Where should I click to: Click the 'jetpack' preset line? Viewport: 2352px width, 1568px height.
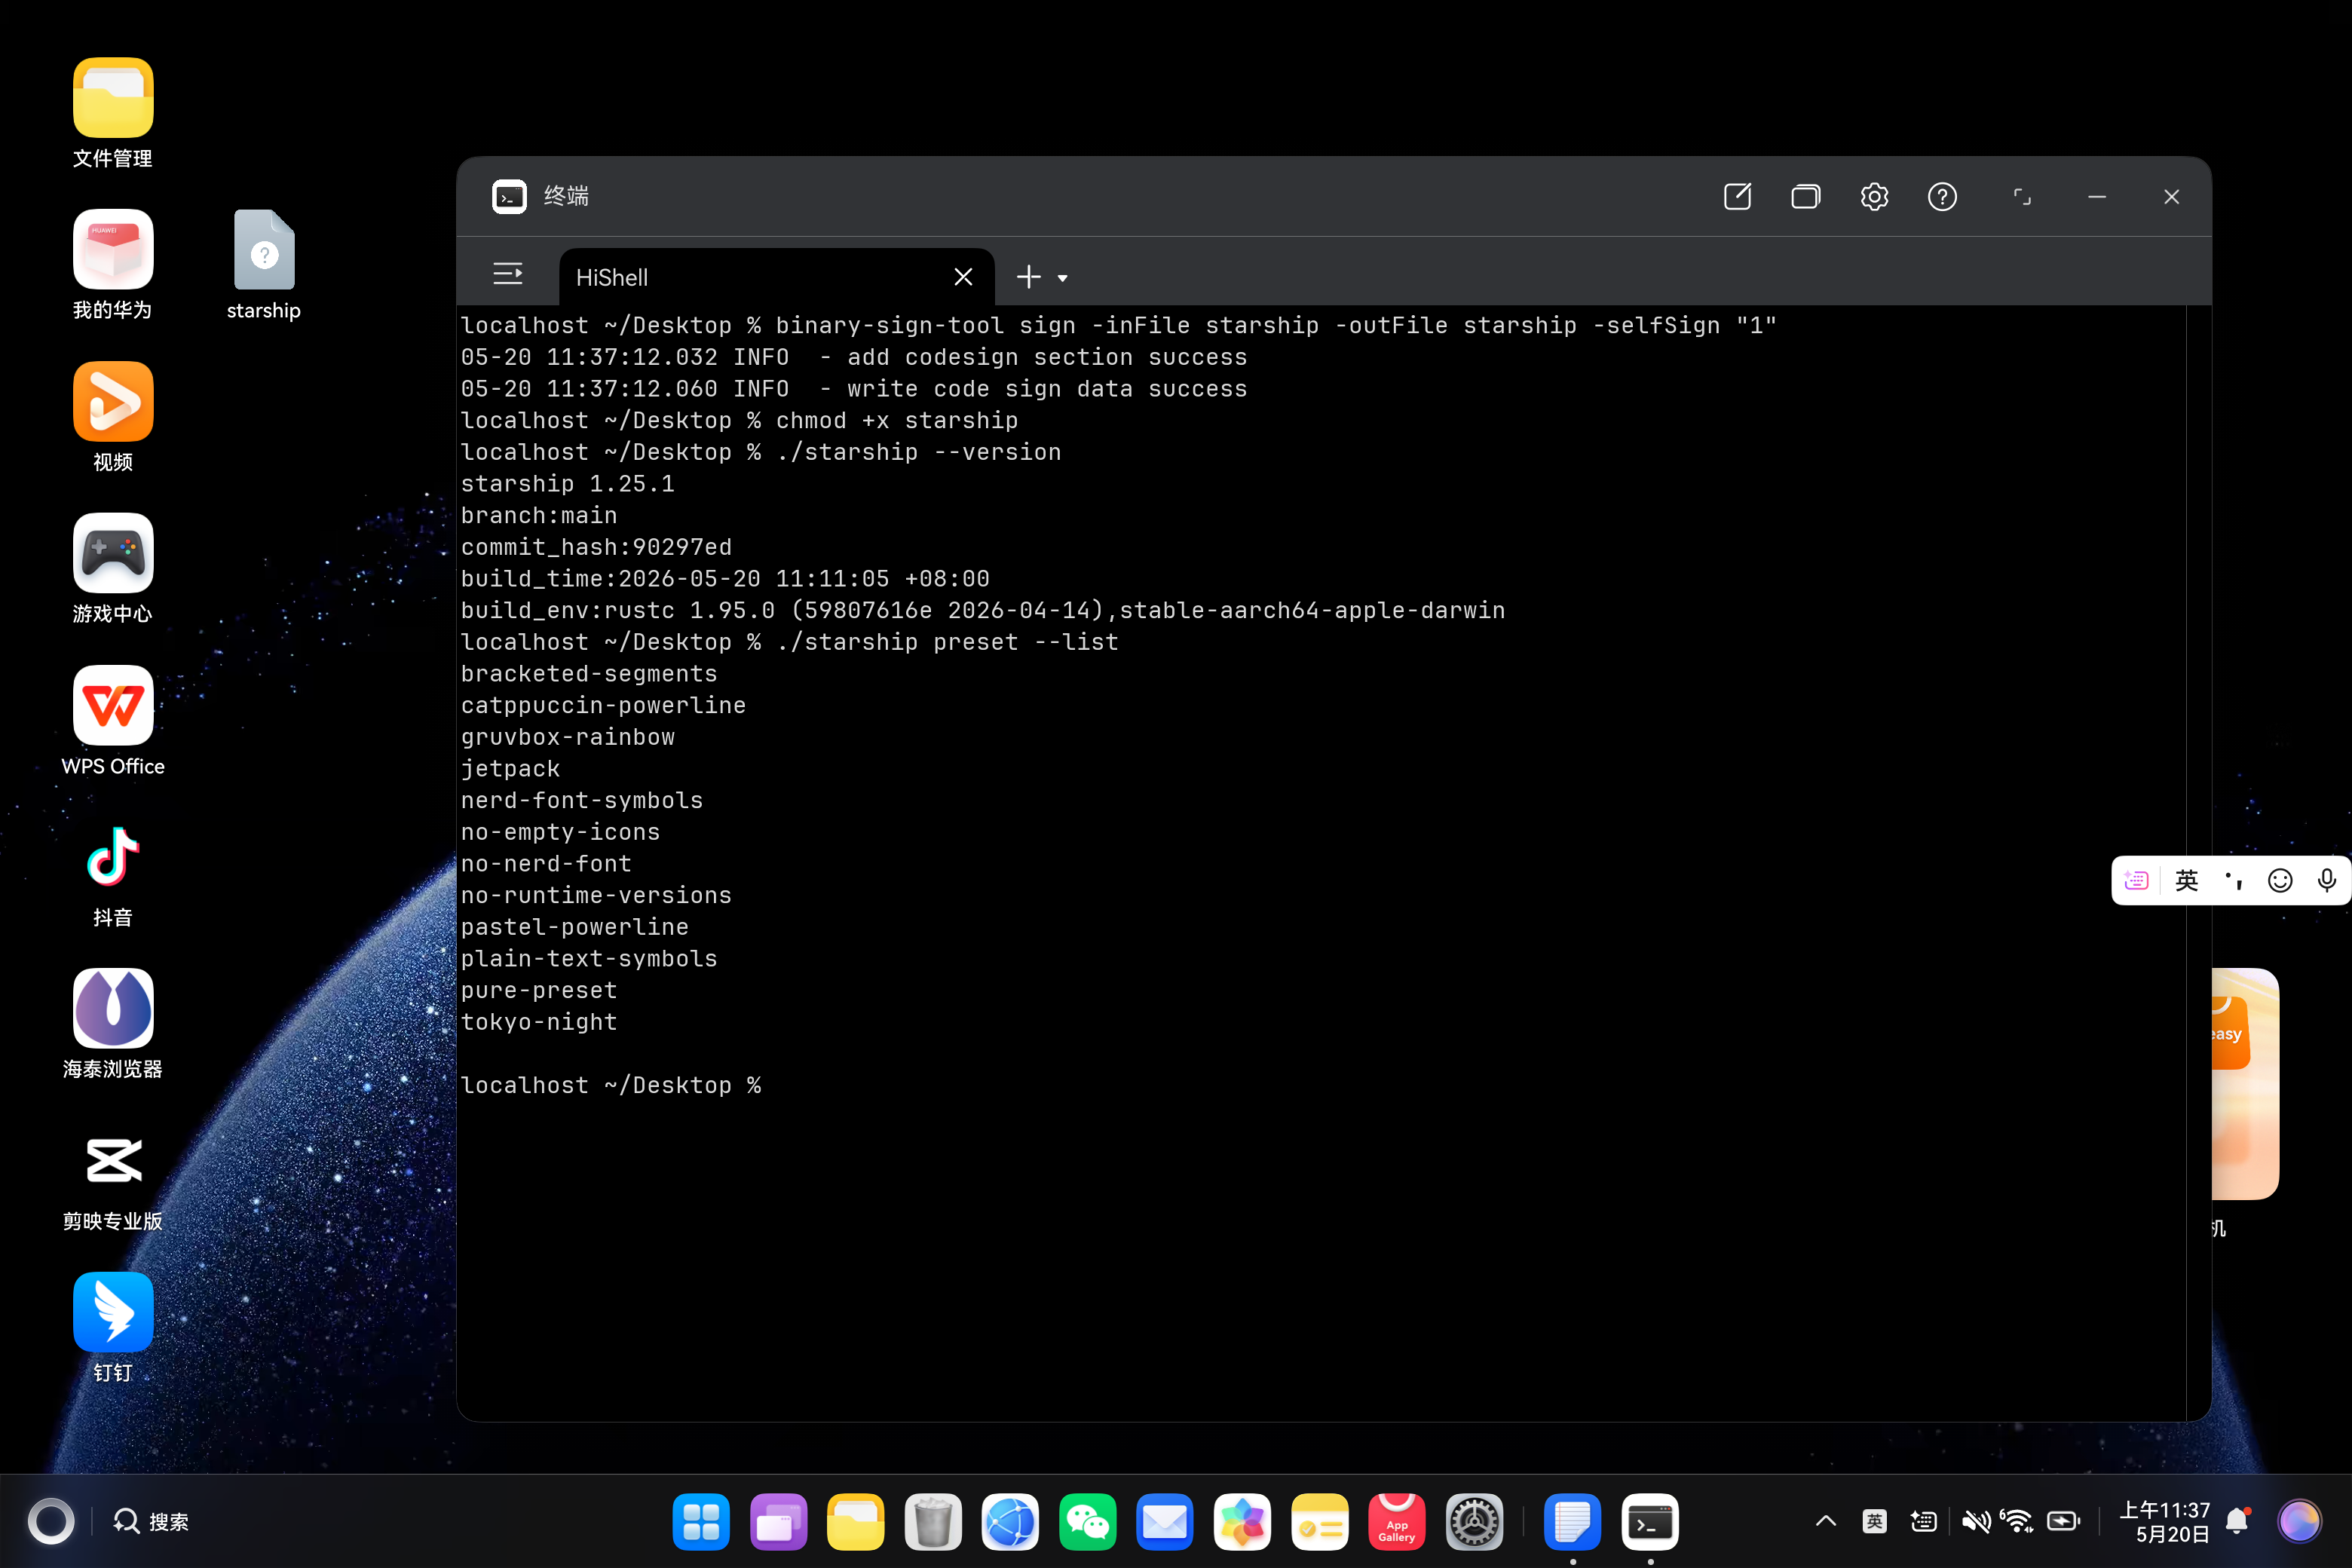click(x=510, y=769)
